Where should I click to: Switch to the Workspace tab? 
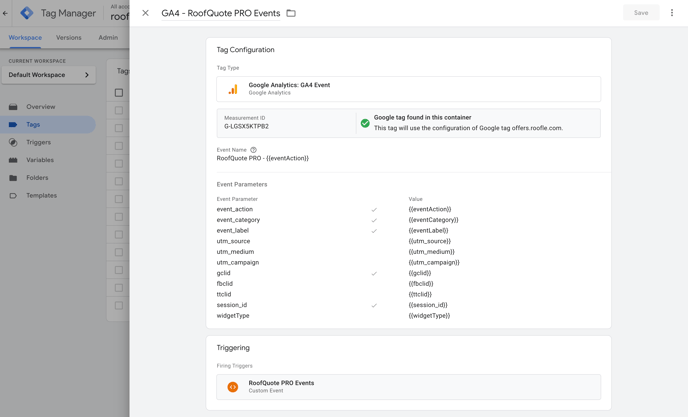coord(25,38)
